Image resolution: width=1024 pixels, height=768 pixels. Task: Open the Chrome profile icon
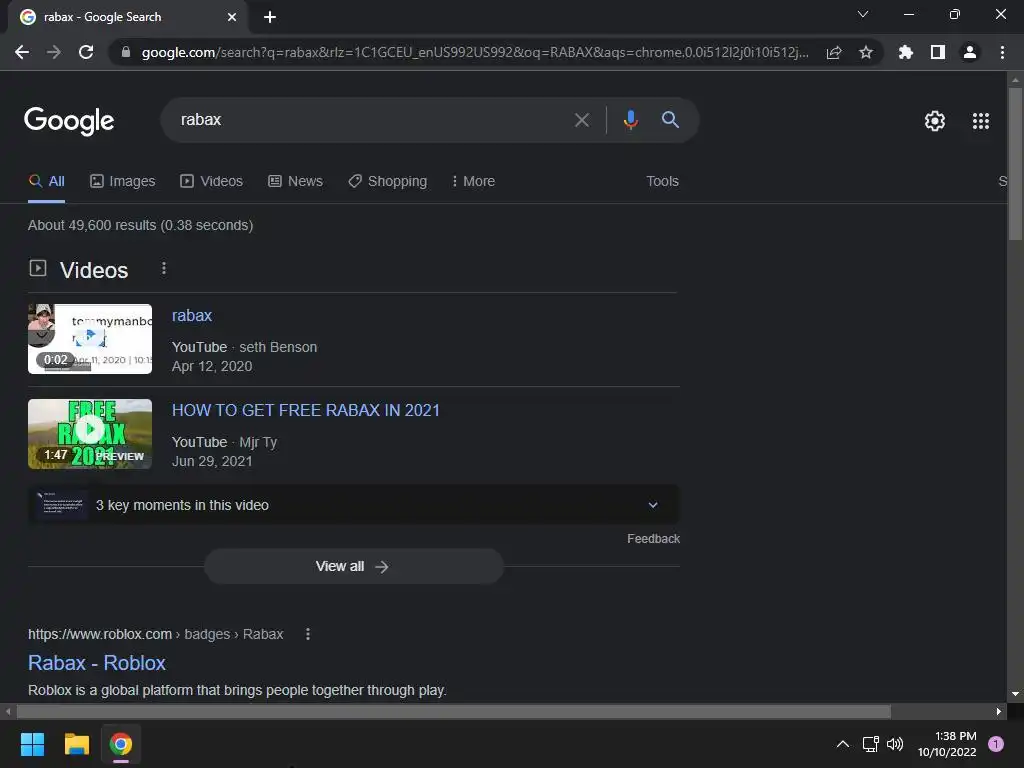[x=970, y=52]
